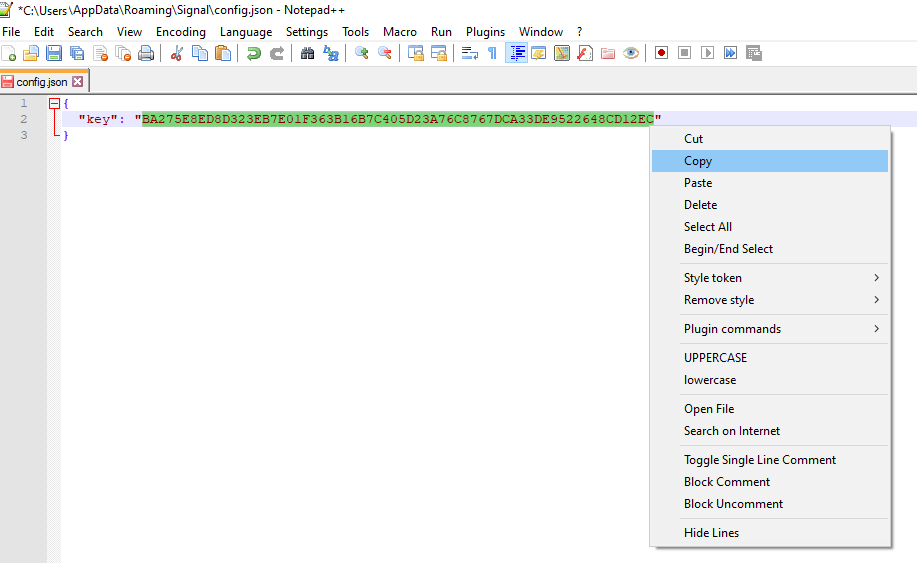The height and width of the screenshot is (563, 917).
Task: Click the Close All toolbar icon
Action: (123, 53)
